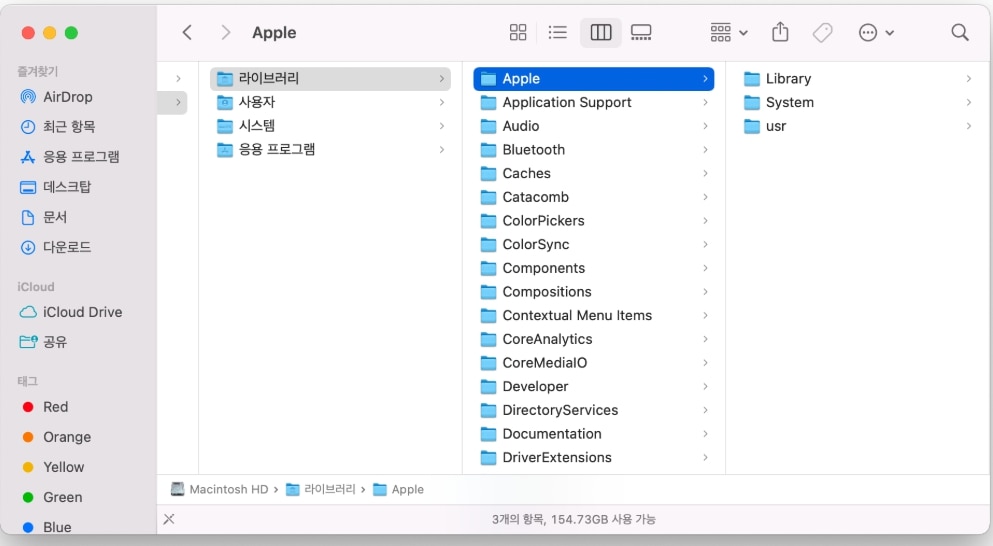Switch to gallery view
Image resolution: width=993 pixels, height=546 pixels.
pos(641,32)
